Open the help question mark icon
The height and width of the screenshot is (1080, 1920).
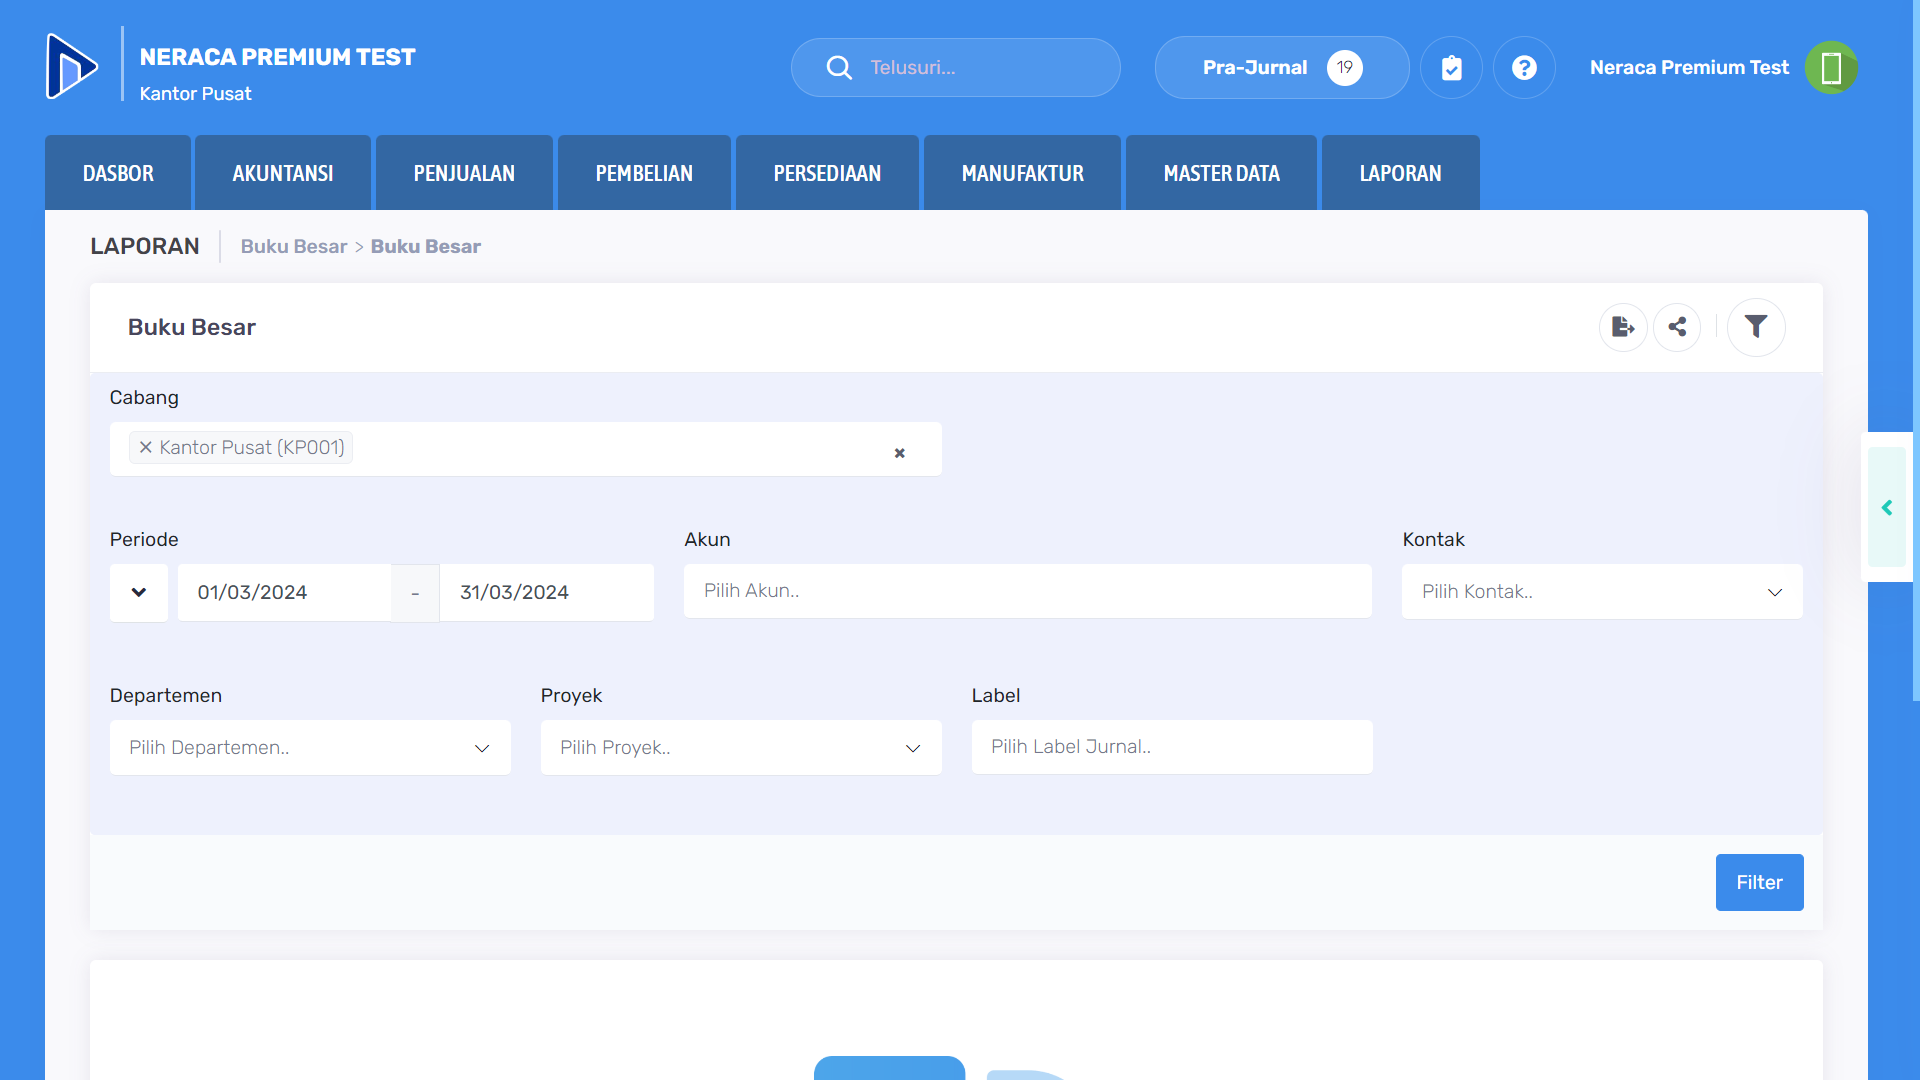(x=1524, y=68)
